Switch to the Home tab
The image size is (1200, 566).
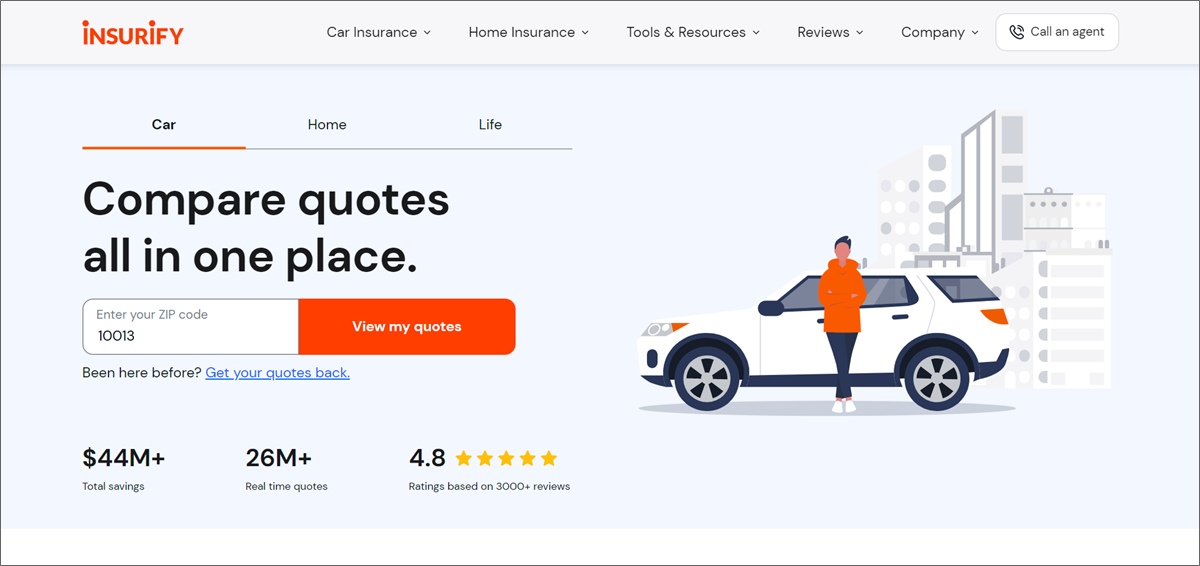327,125
